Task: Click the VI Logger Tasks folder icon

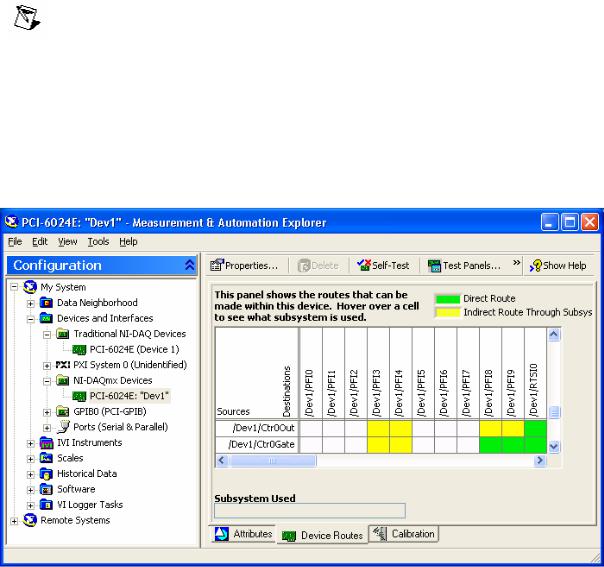Action: pyautogui.click(x=46, y=505)
